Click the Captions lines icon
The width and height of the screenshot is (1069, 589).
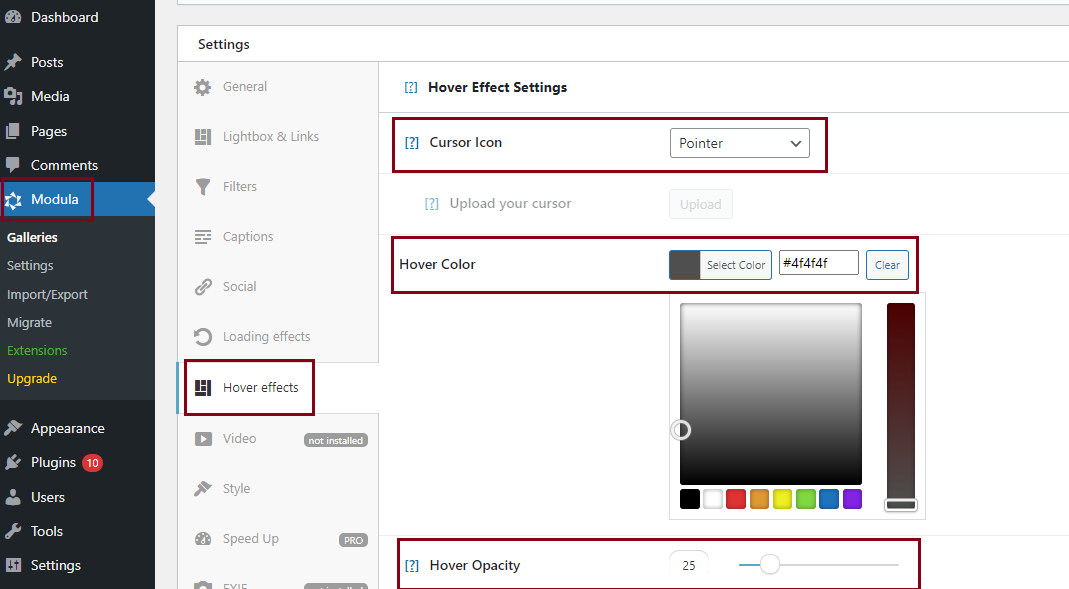pyautogui.click(x=203, y=237)
